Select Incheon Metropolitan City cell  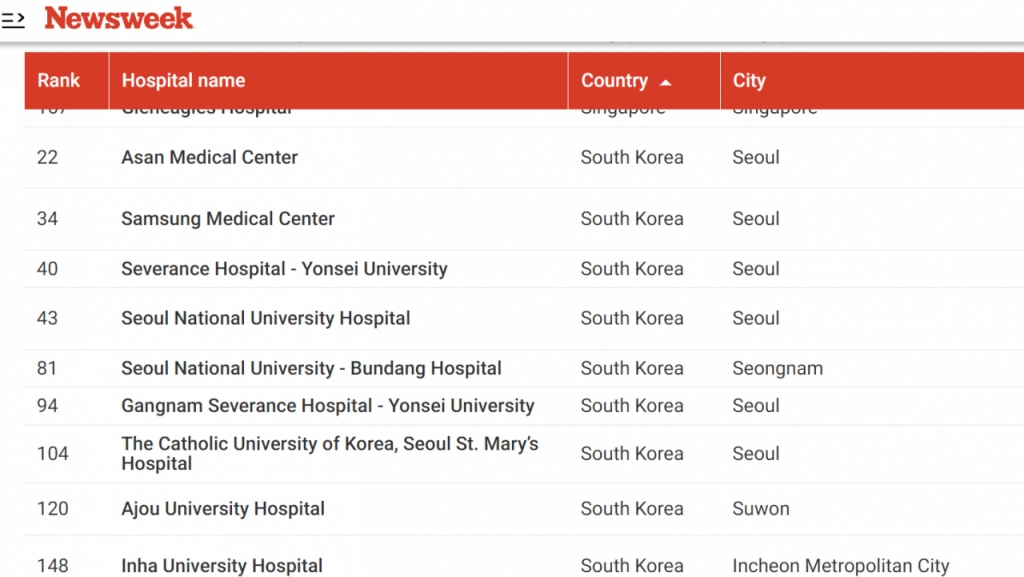(x=841, y=565)
